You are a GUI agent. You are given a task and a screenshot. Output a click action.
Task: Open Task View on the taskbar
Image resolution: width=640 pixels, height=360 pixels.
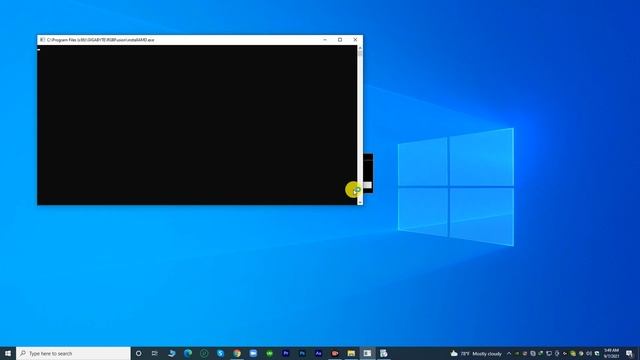pyautogui.click(x=155, y=353)
